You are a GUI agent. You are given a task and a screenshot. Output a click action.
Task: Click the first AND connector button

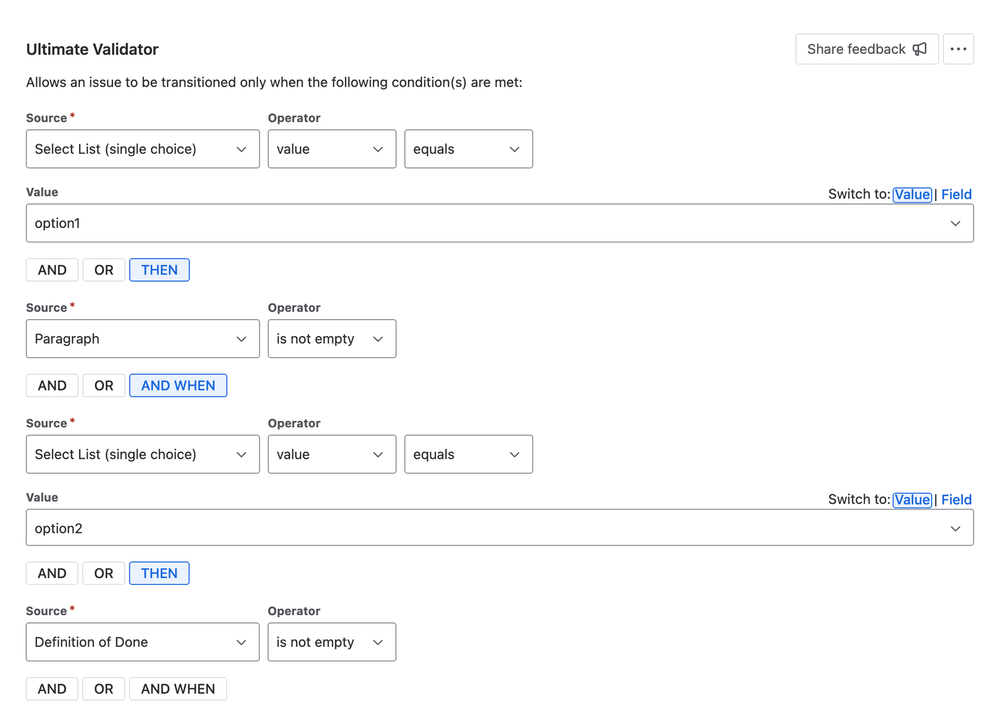pos(52,270)
